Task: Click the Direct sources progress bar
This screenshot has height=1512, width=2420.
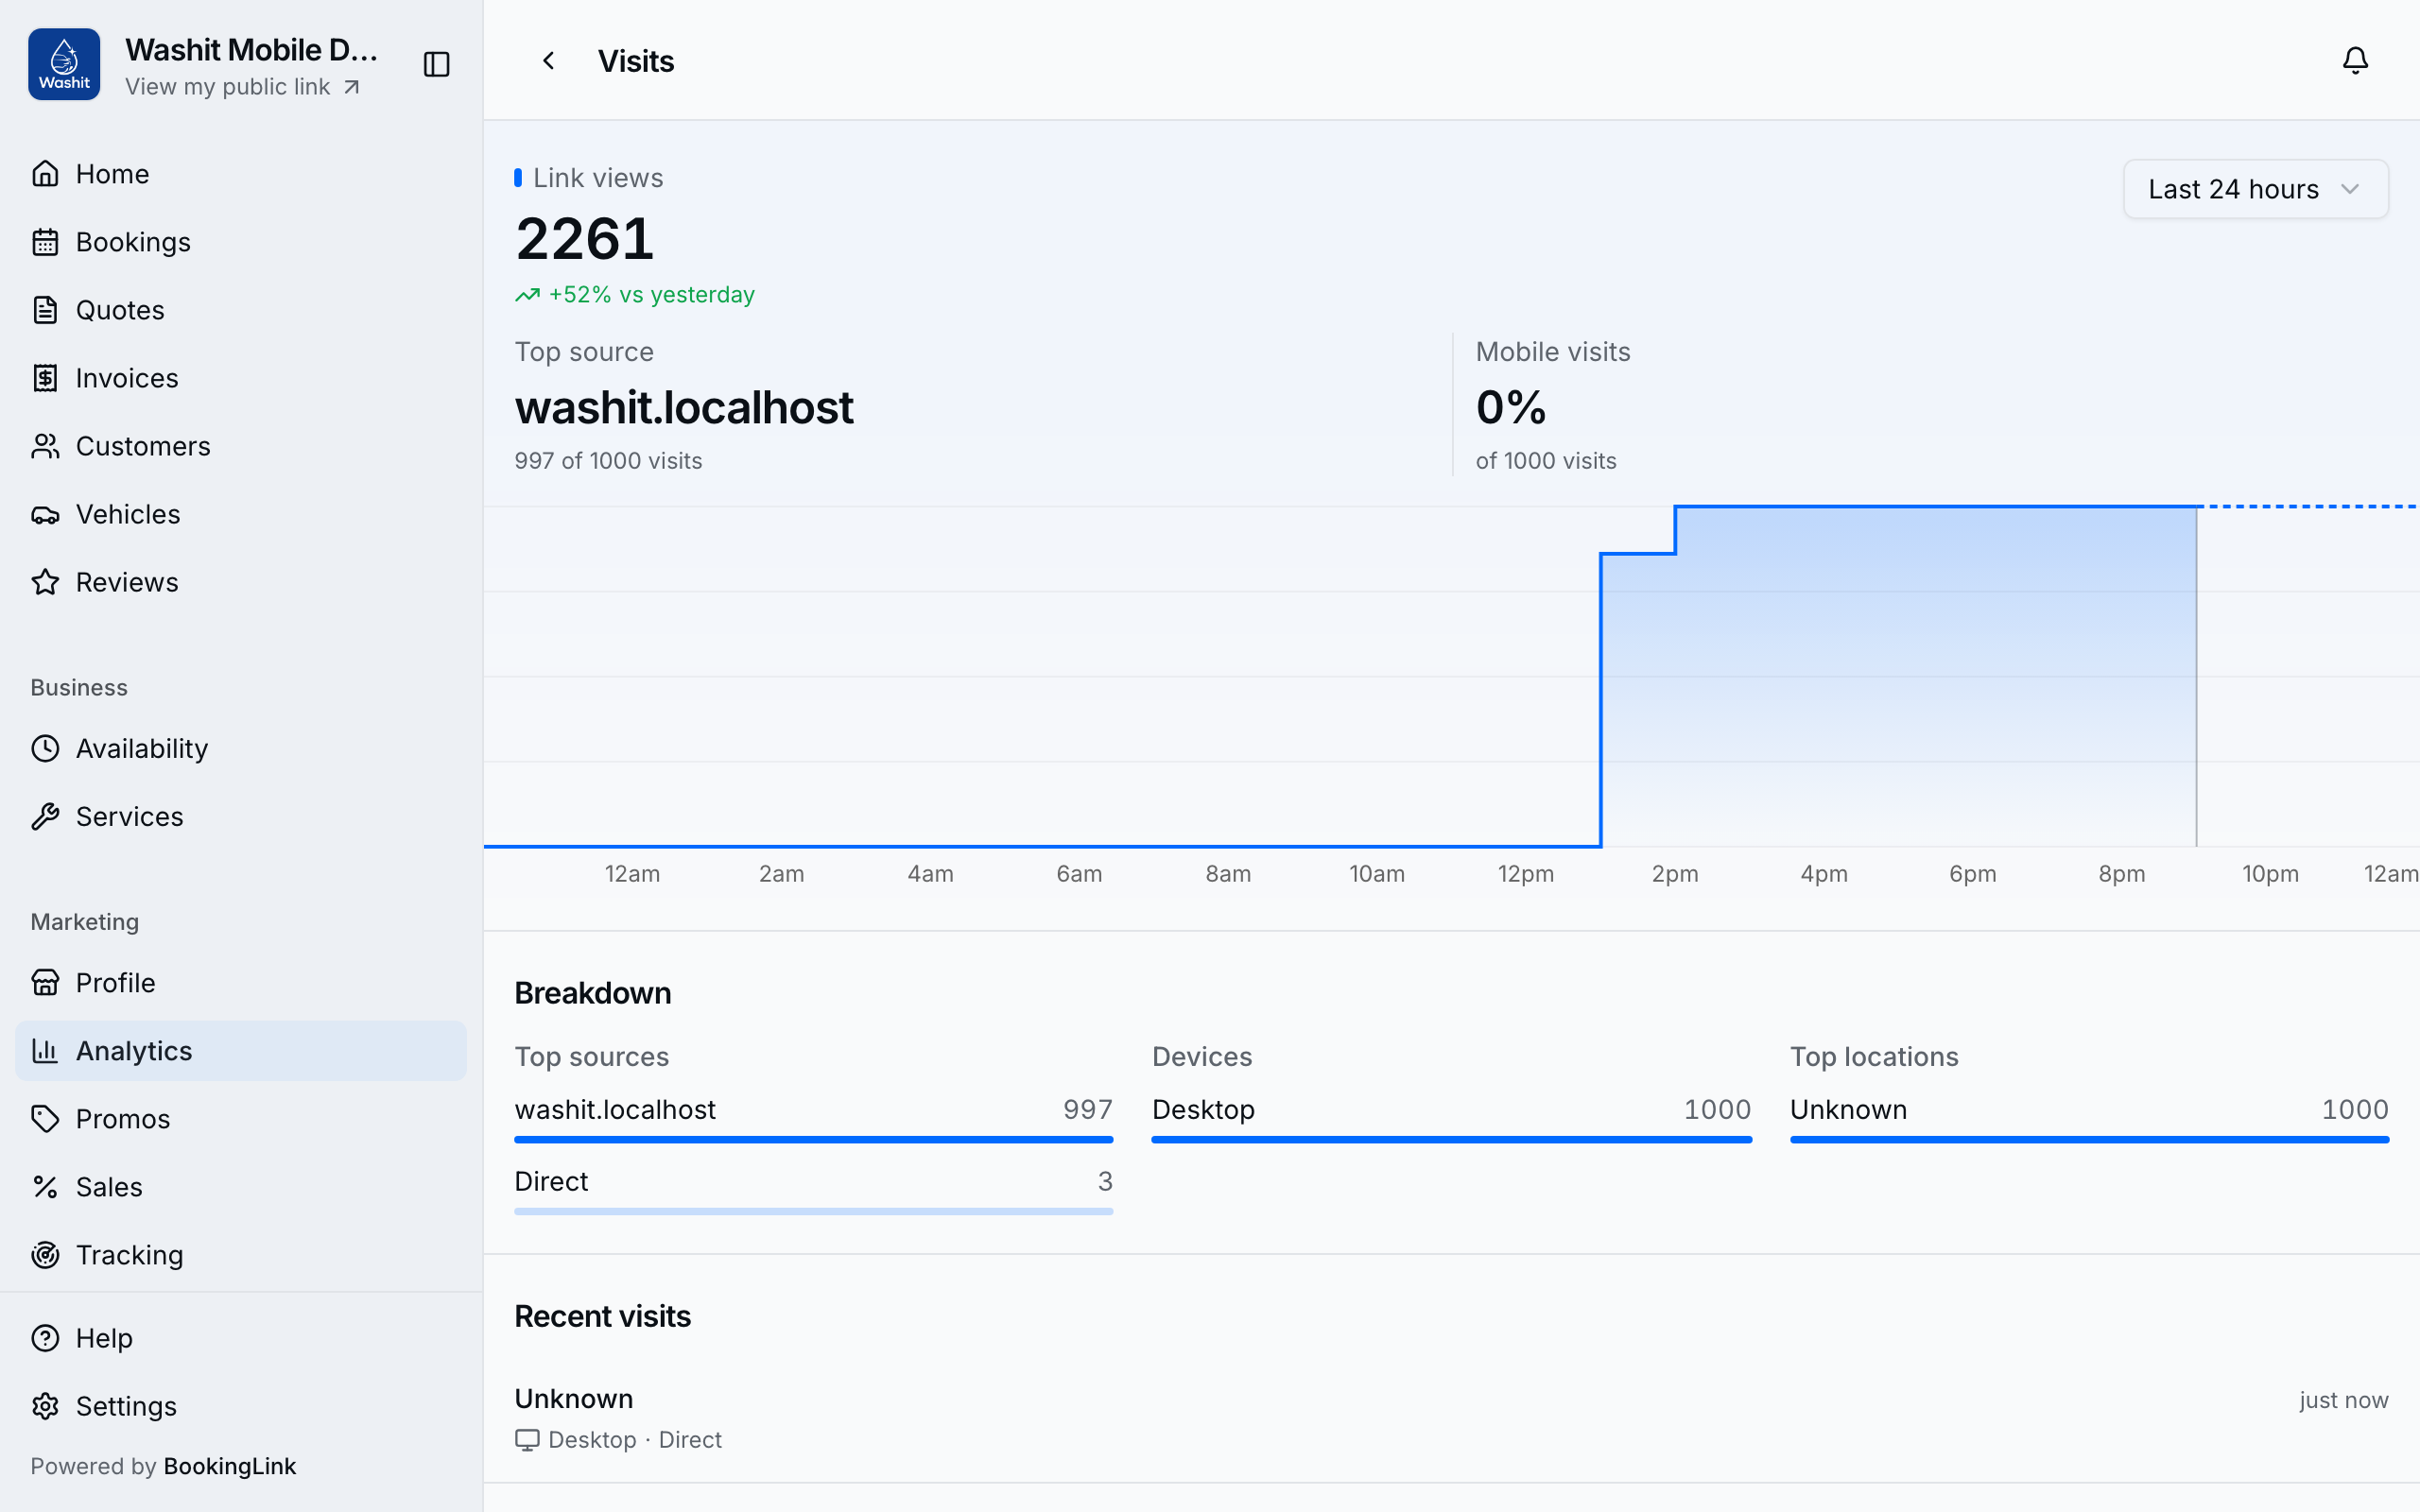Action: click(x=813, y=1211)
